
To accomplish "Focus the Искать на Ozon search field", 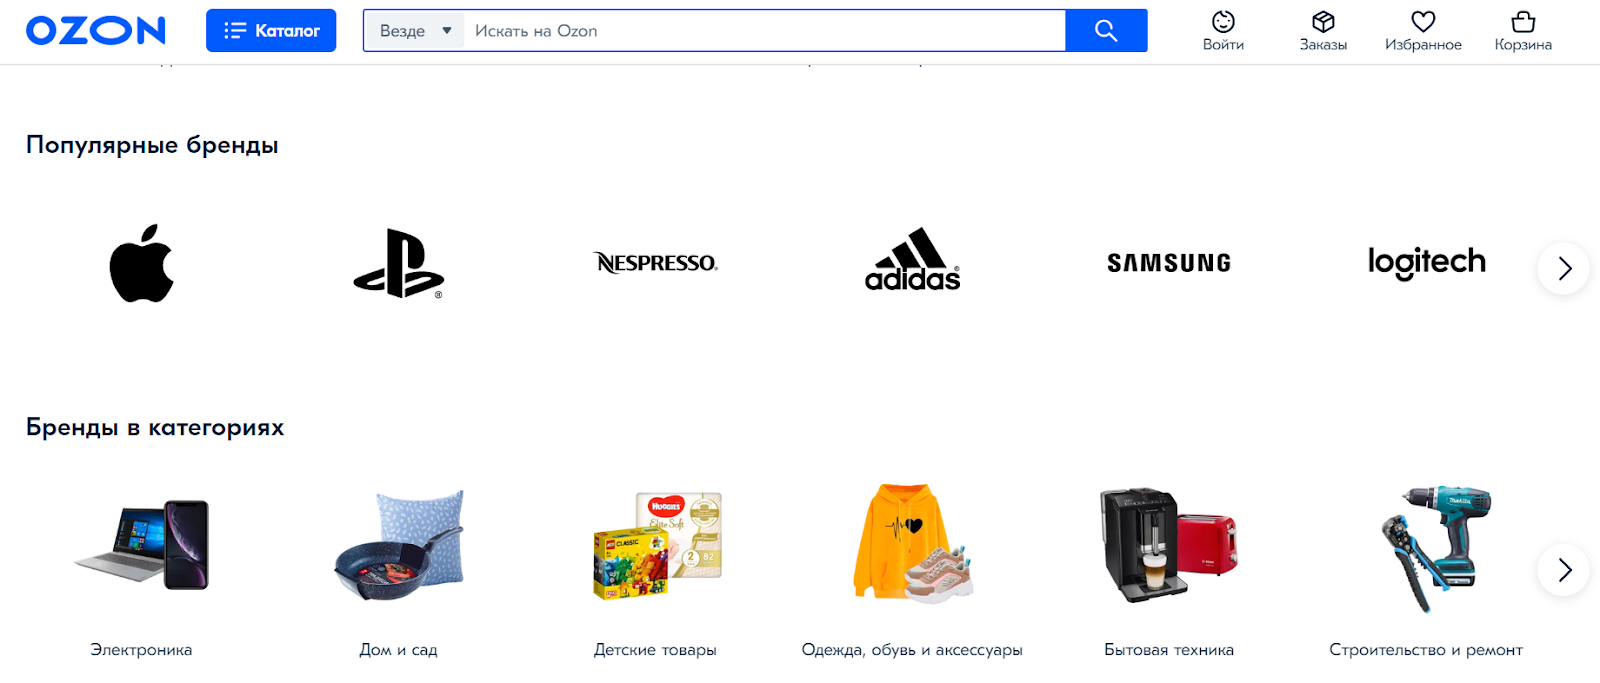I will point(765,31).
